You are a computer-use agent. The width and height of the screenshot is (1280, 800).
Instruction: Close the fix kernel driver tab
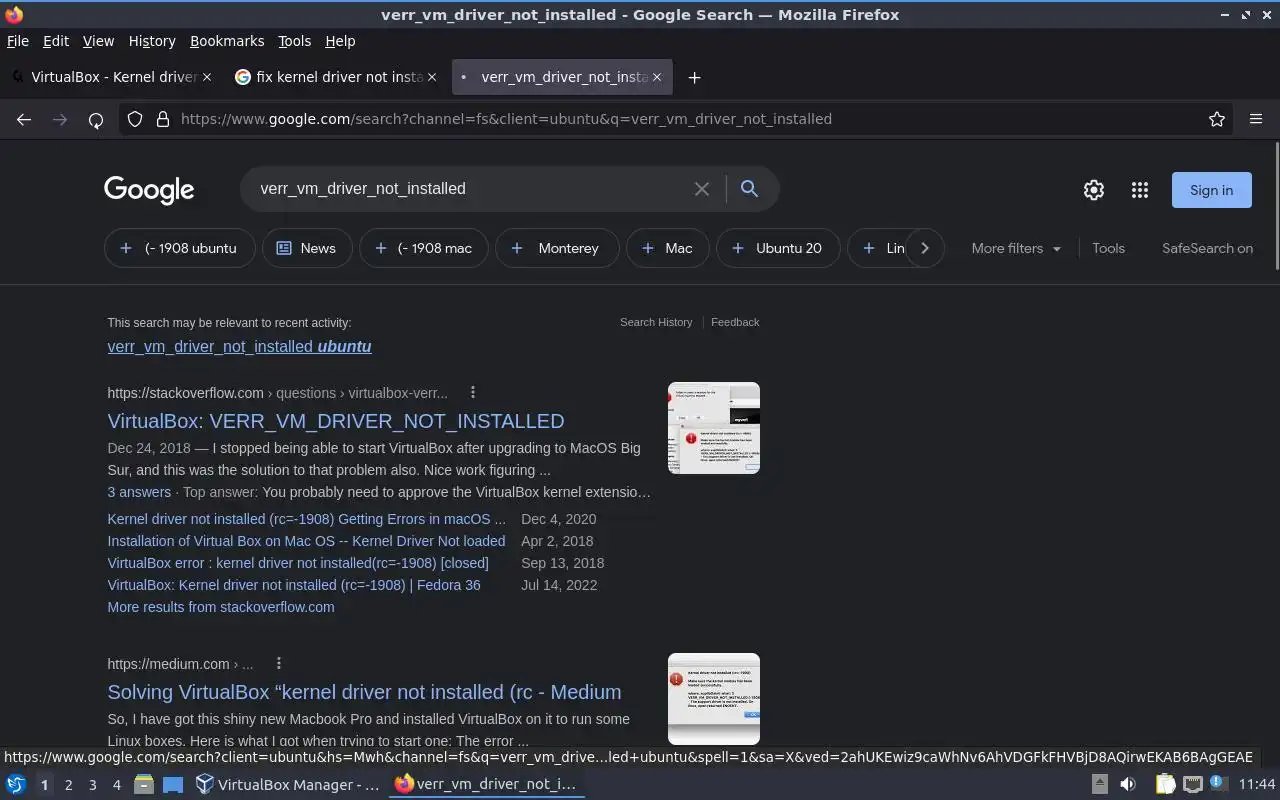point(432,77)
